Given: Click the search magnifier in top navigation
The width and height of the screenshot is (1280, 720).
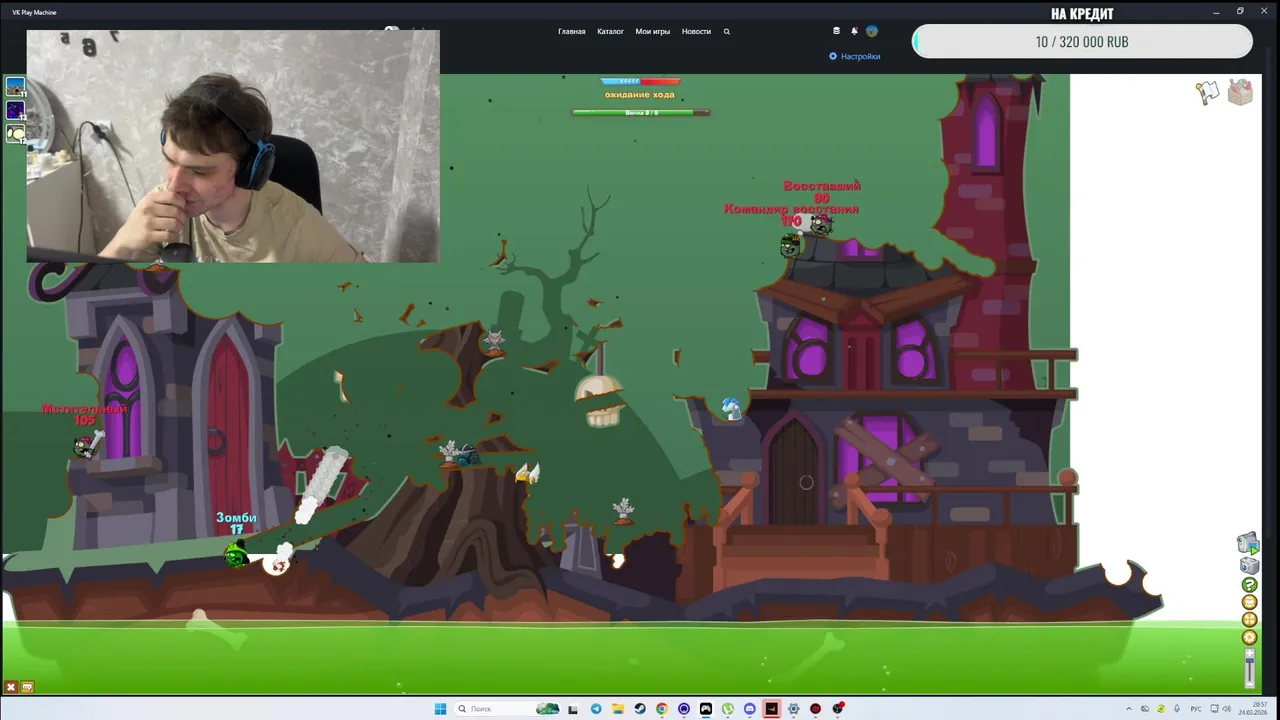Looking at the screenshot, I should (727, 31).
